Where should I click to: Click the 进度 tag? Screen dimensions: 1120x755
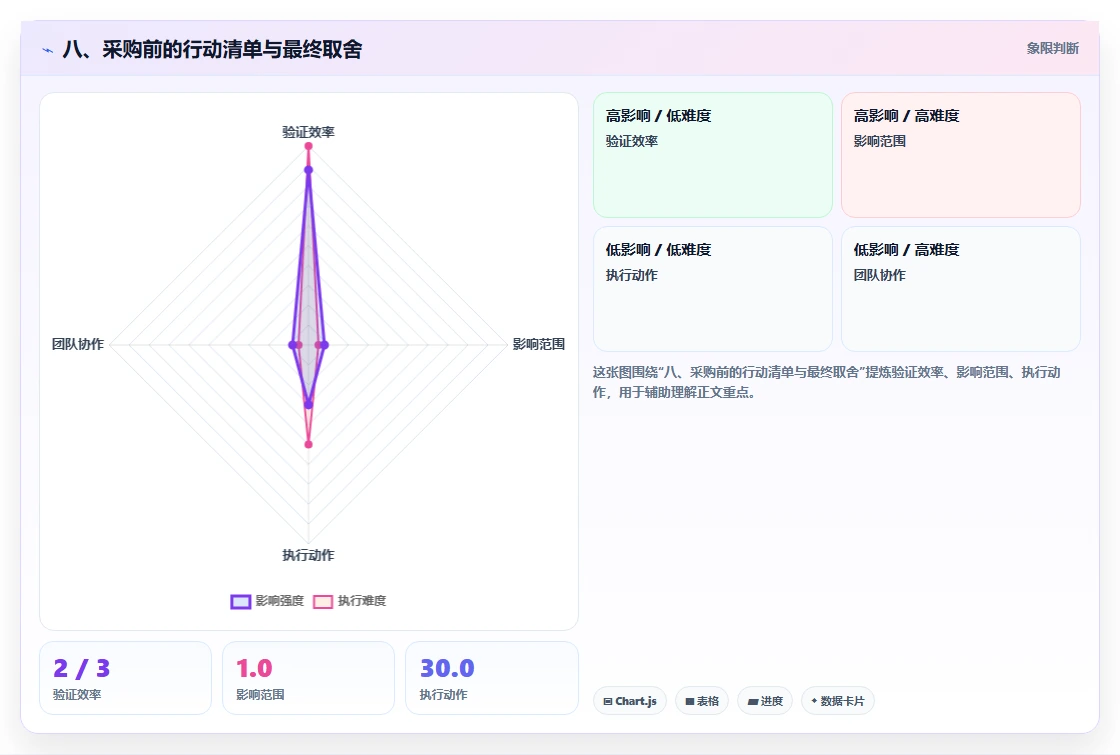coord(765,701)
